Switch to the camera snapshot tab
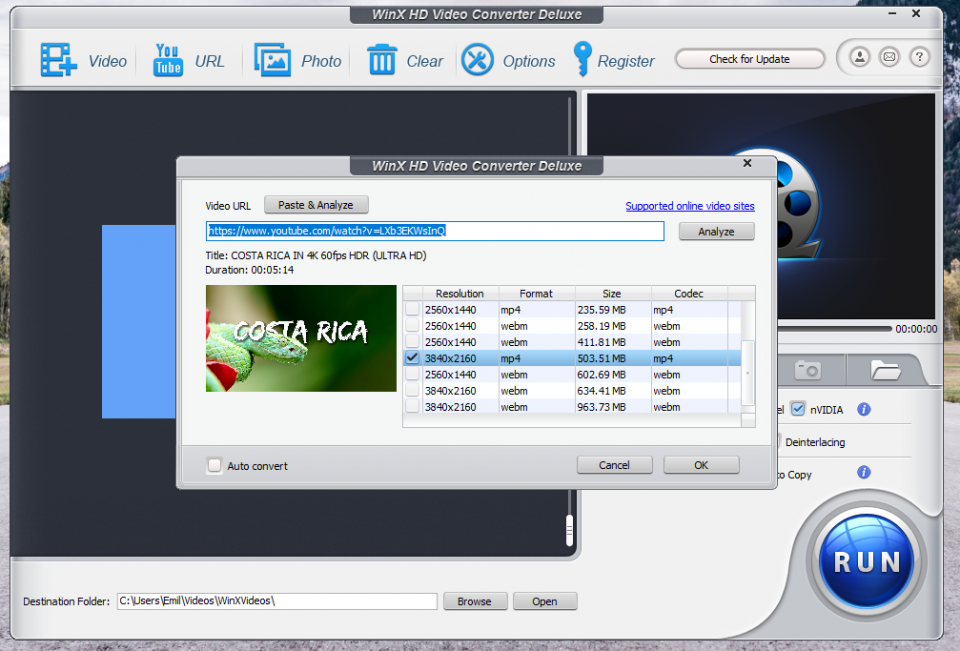 tap(808, 370)
